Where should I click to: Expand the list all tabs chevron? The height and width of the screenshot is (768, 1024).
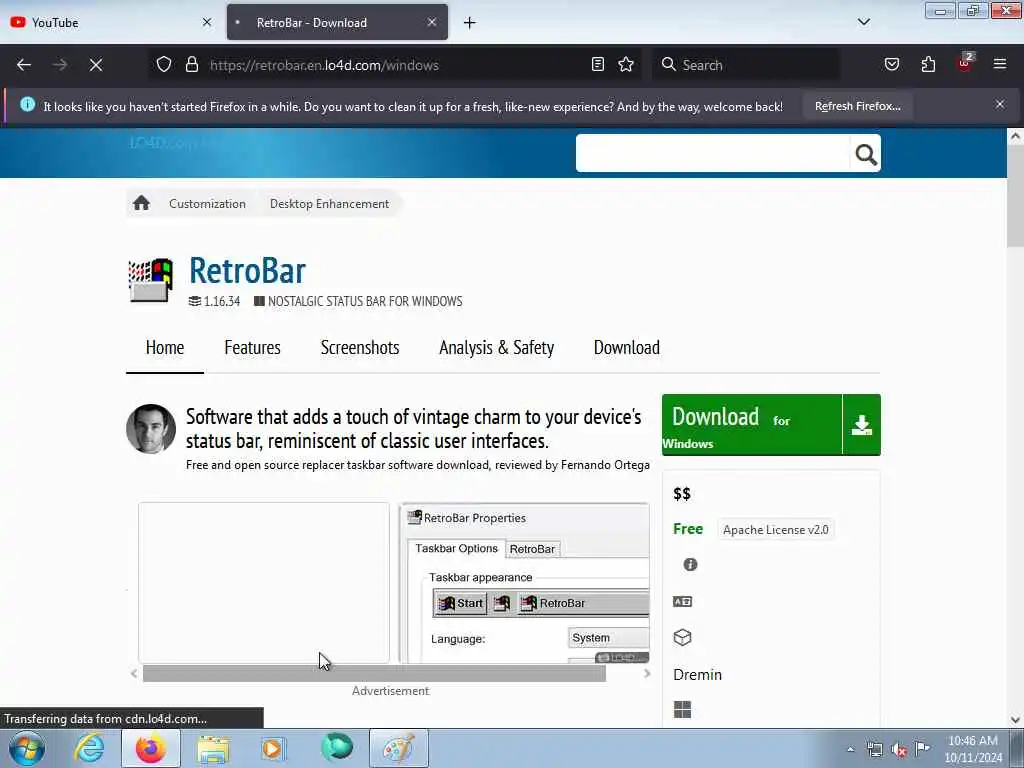tap(864, 22)
